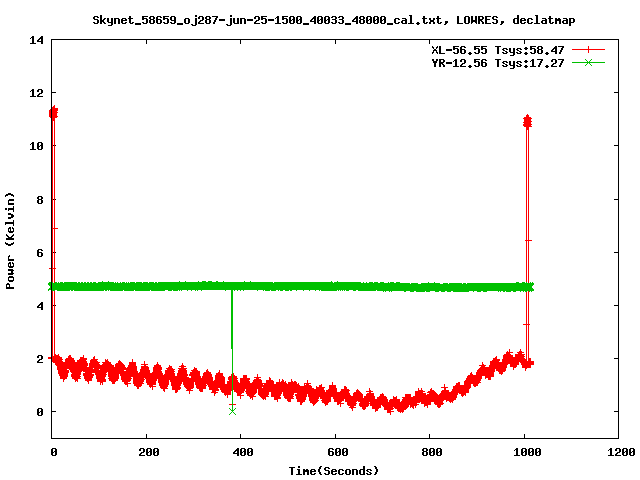The width and height of the screenshot is (640, 480).
Task: Click the plot title ending in declatmap
Action: (x=333, y=20)
